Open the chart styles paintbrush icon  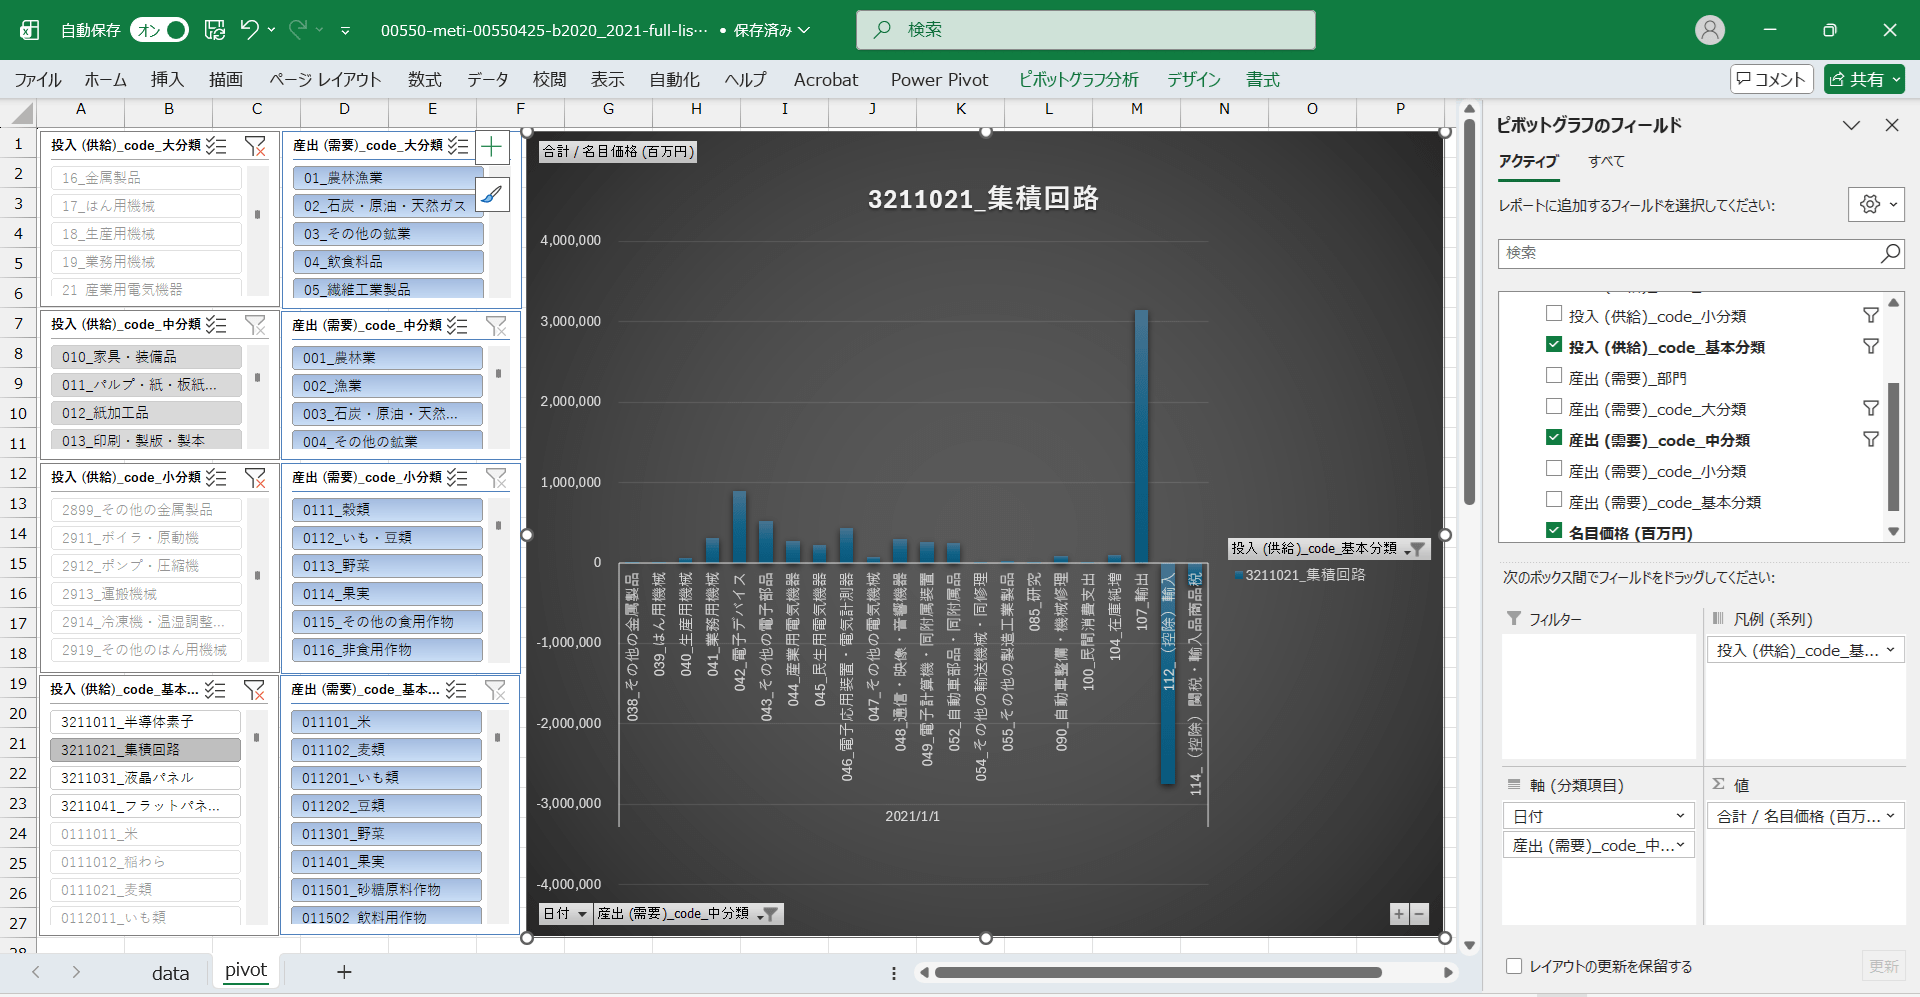491,195
